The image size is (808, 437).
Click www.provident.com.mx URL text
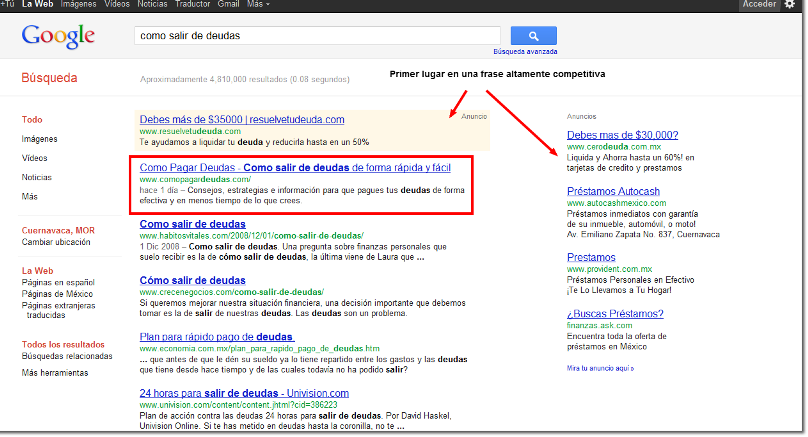[x=610, y=269]
